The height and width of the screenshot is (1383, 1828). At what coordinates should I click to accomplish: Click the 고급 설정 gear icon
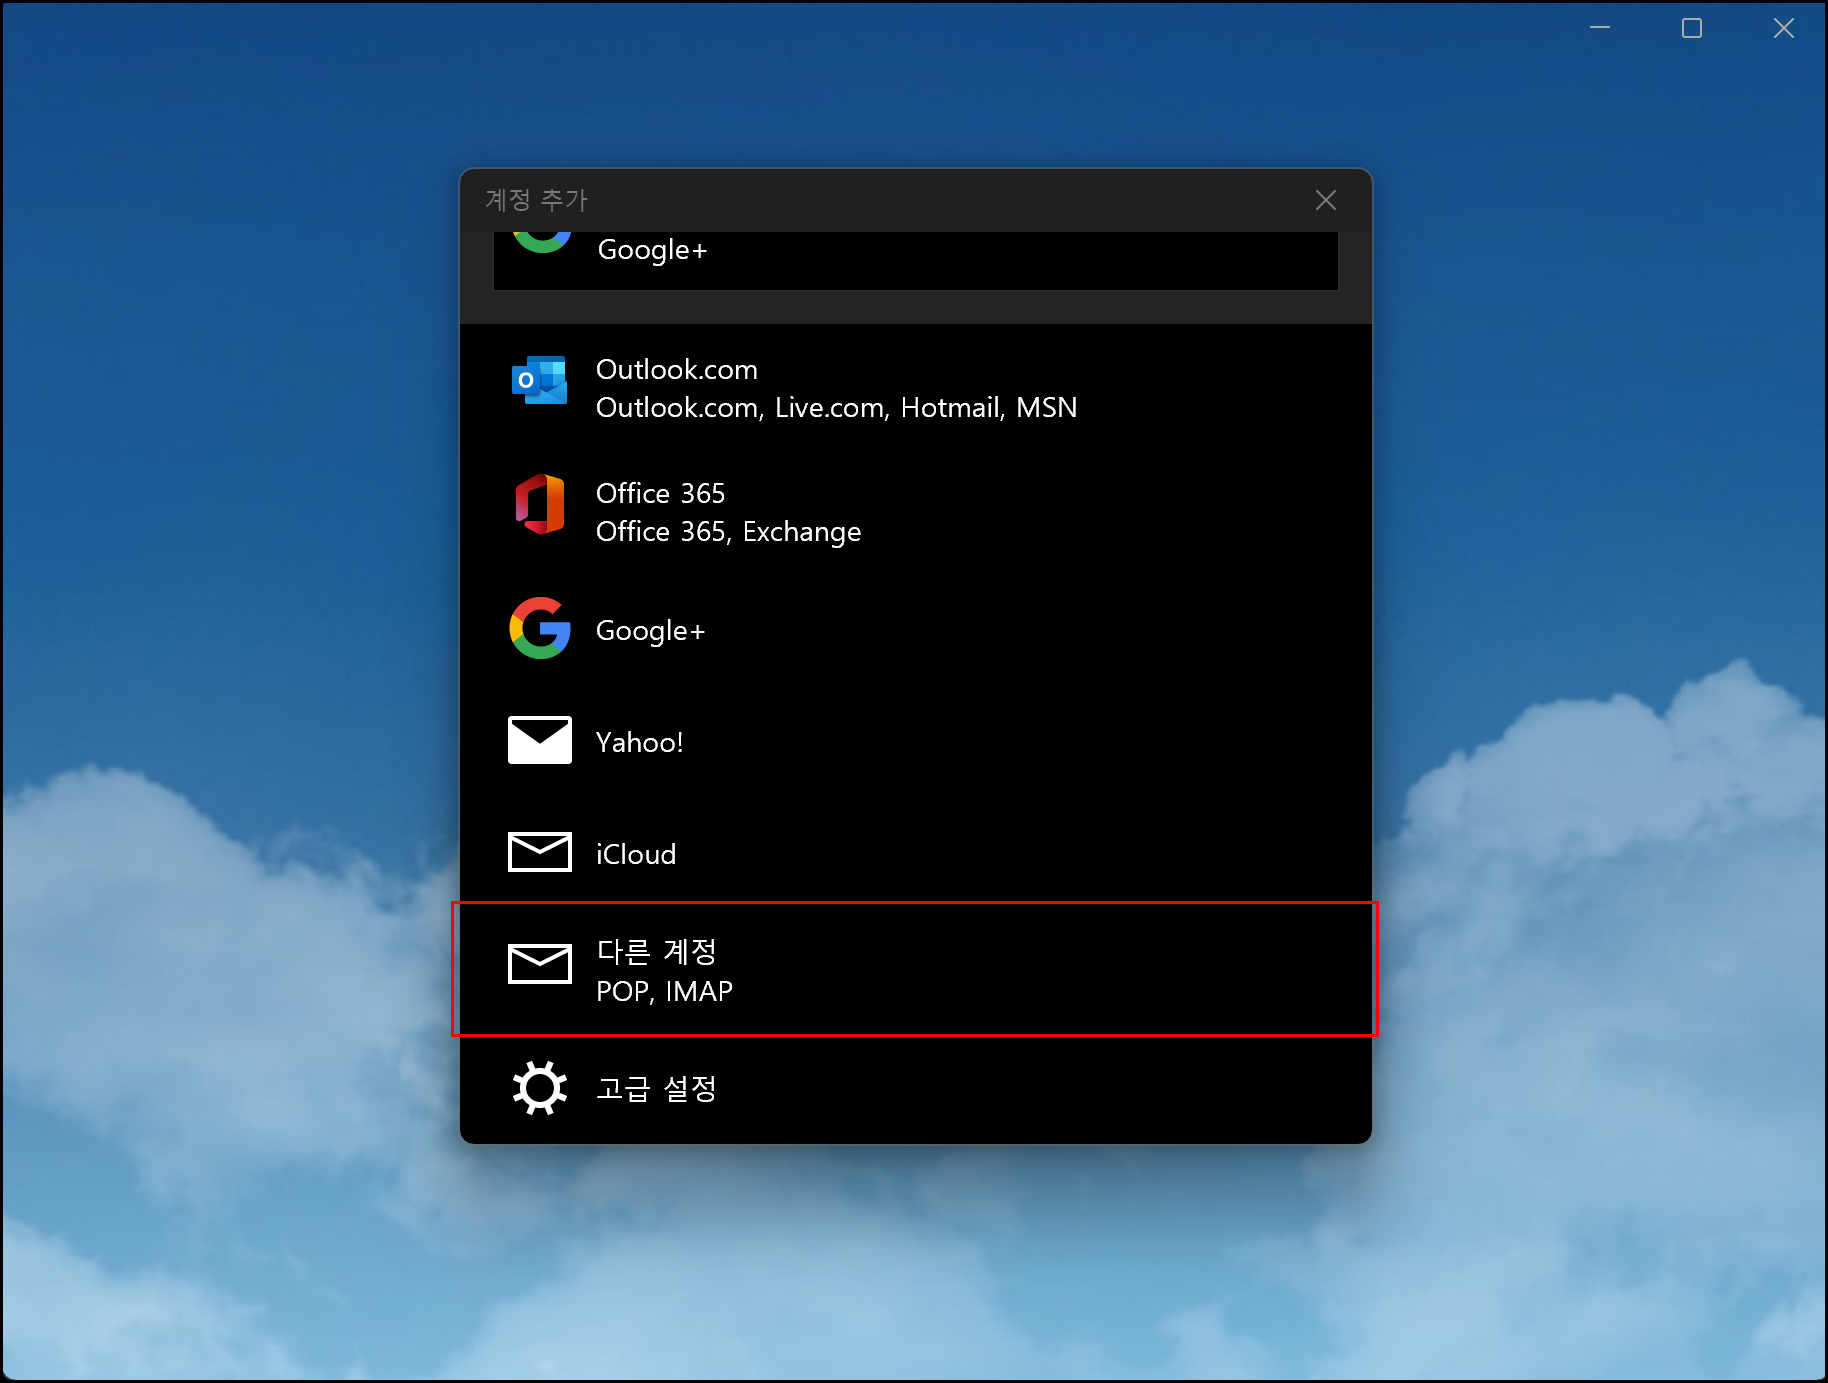[540, 1087]
